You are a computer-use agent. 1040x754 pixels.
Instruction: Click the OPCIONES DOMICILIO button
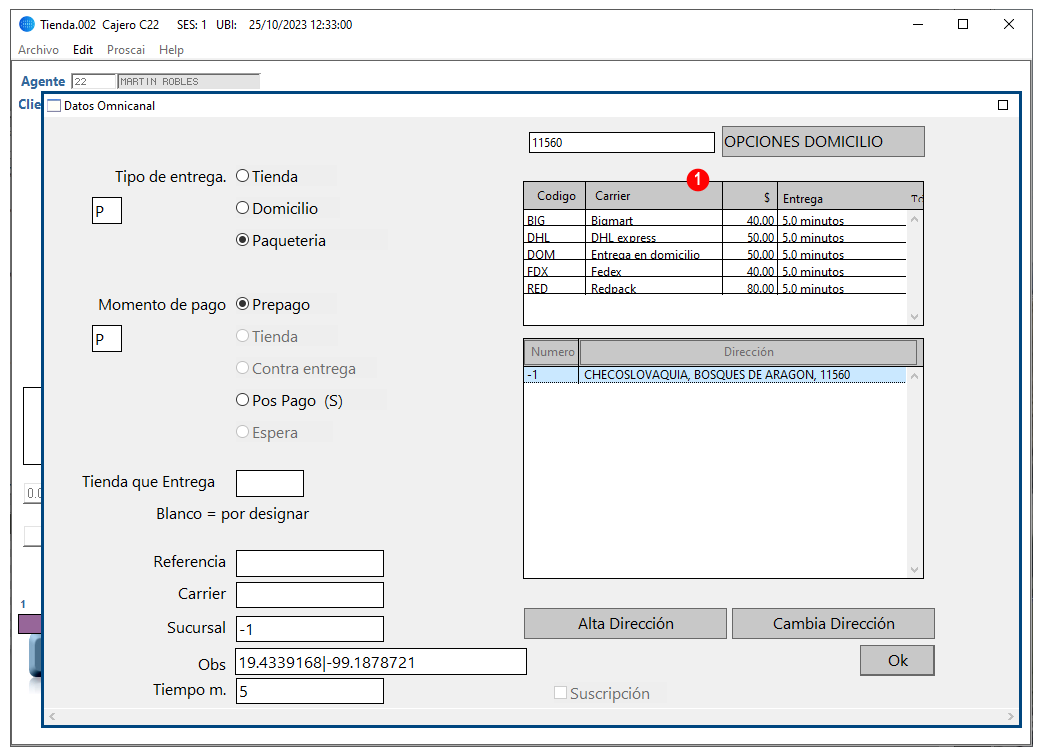[822, 141]
